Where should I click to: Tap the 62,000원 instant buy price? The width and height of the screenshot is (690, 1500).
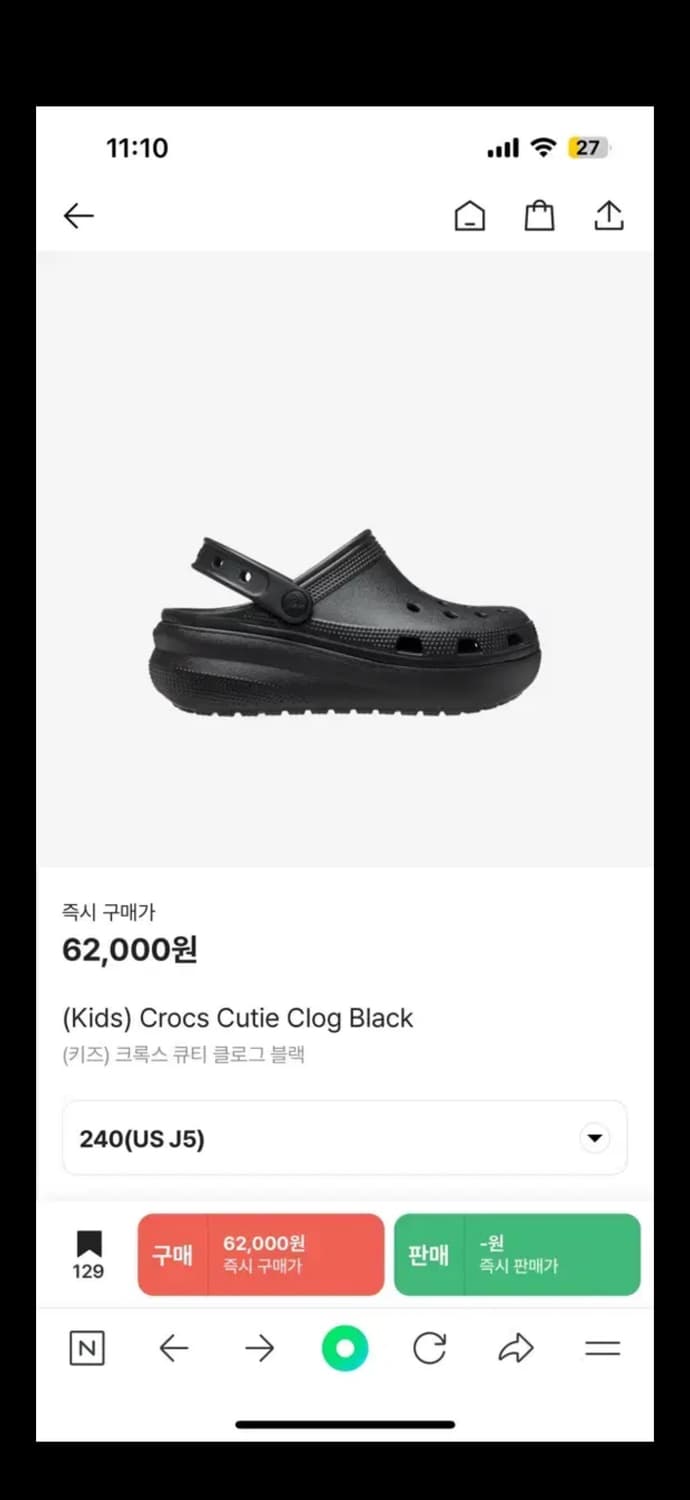[x=130, y=949]
